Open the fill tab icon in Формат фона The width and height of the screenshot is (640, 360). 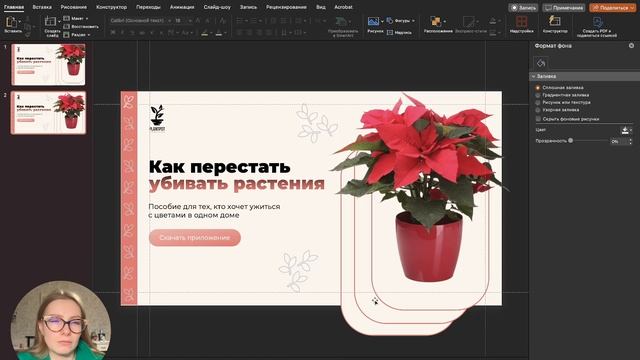pyautogui.click(x=541, y=63)
